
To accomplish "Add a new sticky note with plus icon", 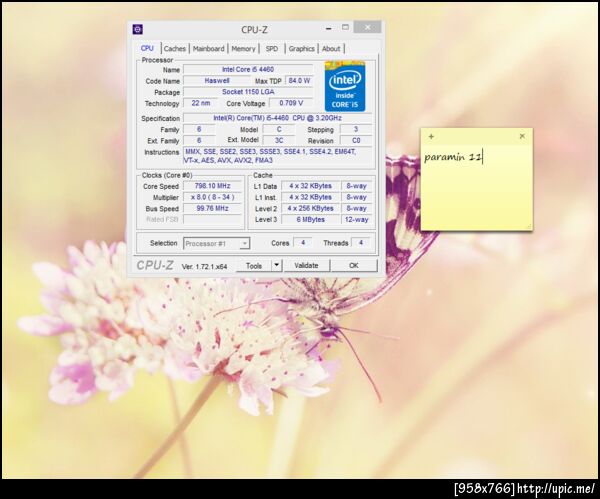I will (431, 136).
